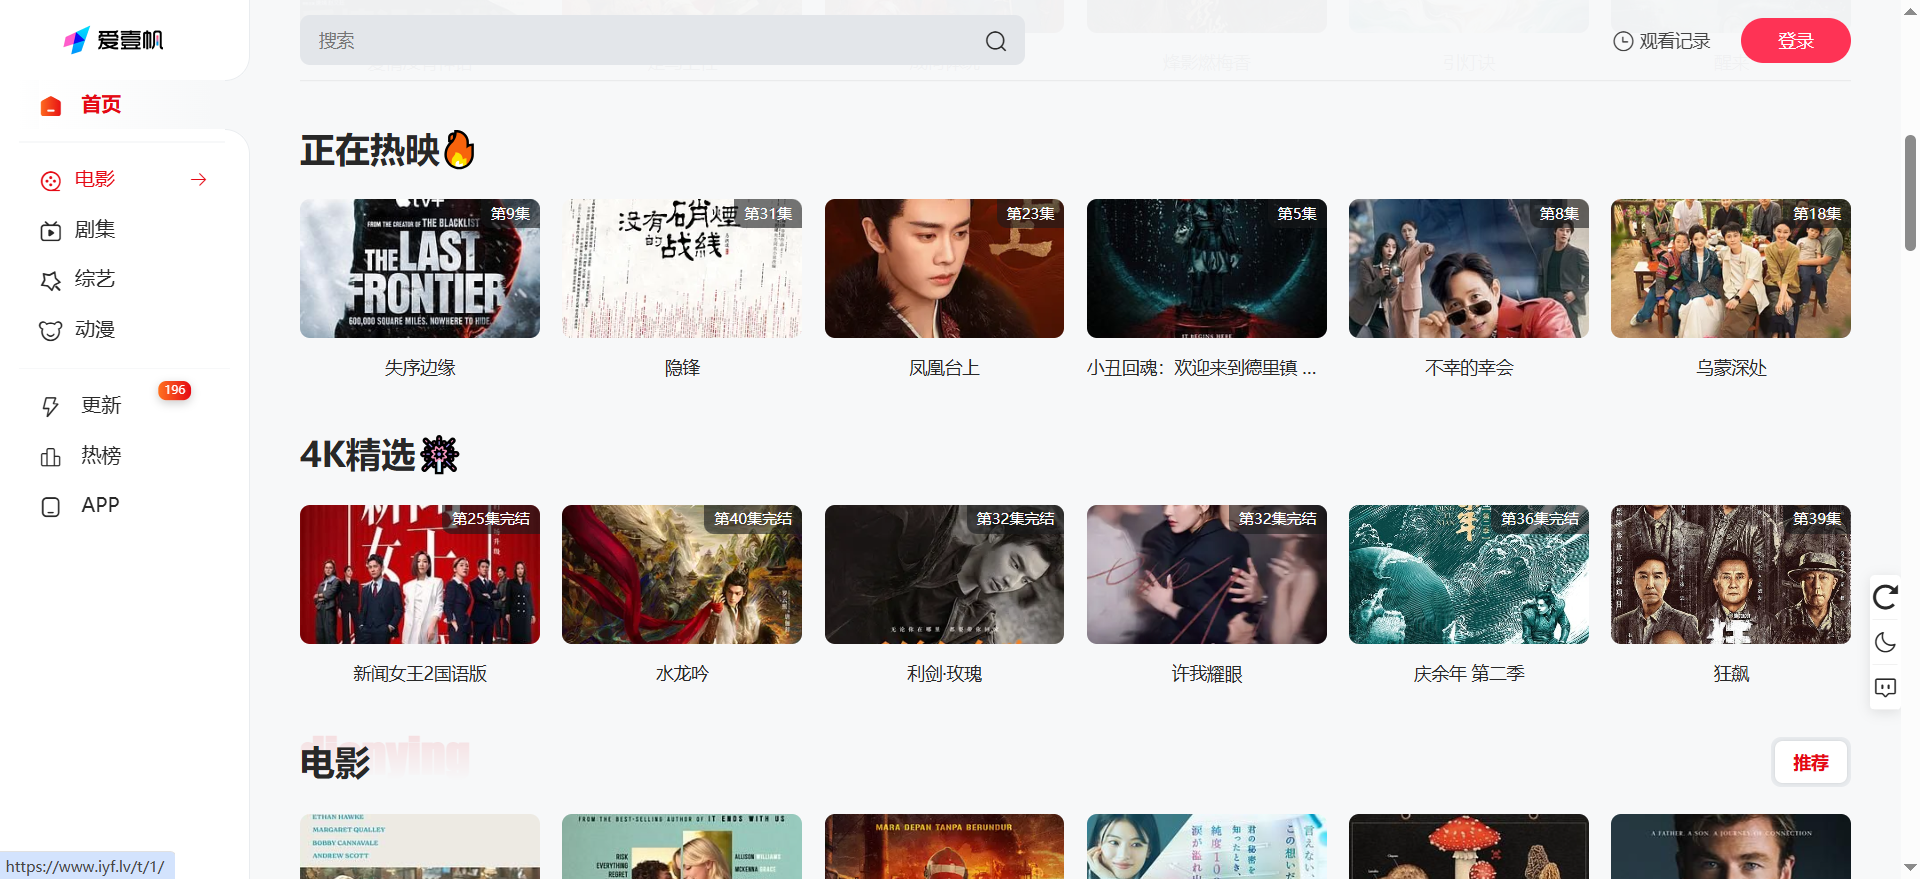Click the updates lightning icon
1920x879 pixels.
[51, 406]
